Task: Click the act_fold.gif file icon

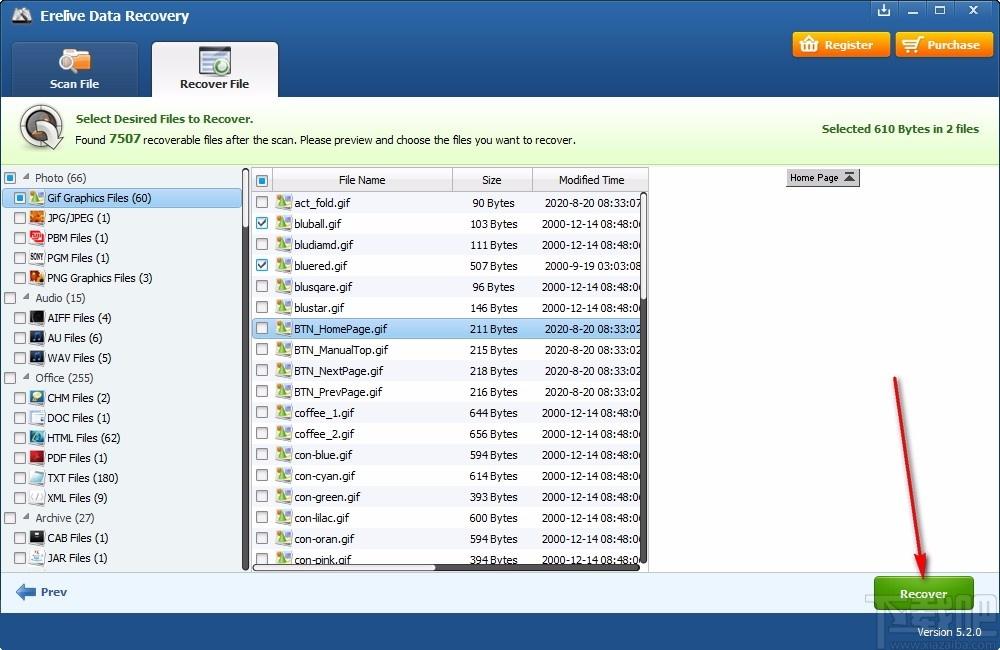Action: click(x=283, y=202)
